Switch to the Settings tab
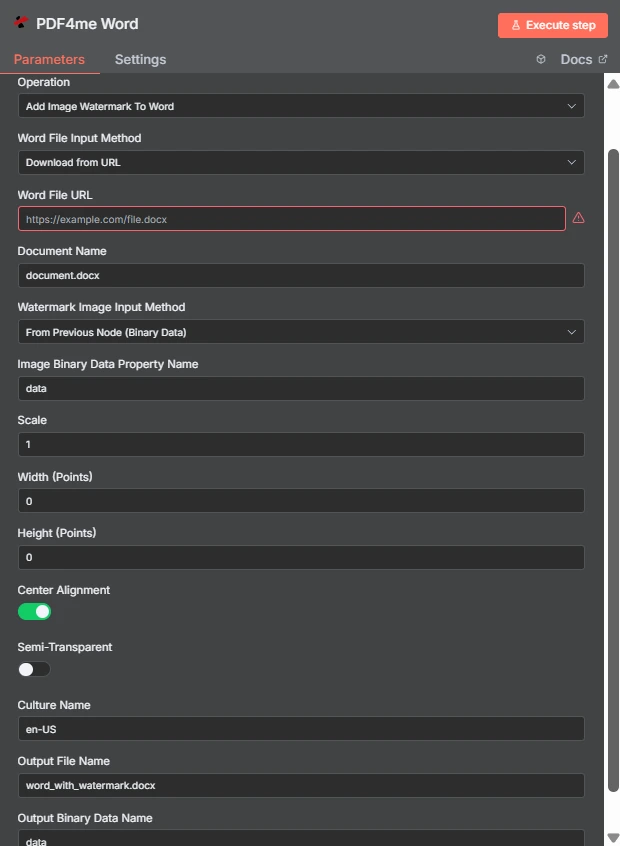The width and height of the screenshot is (620, 846). [x=140, y=59]
